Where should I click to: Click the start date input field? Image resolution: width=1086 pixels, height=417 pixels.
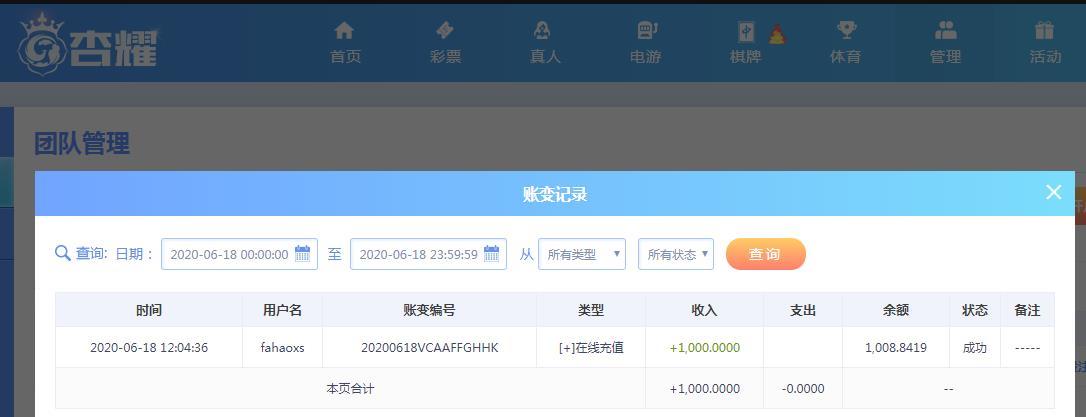[228, 254]
